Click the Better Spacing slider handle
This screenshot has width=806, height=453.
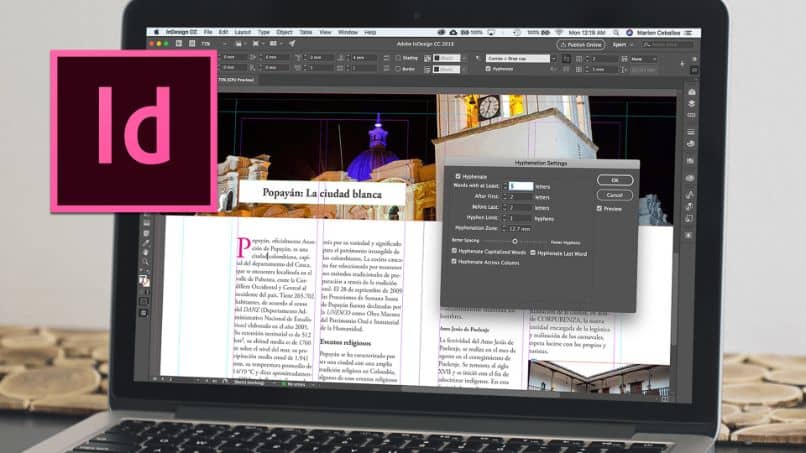coord(515,241)
